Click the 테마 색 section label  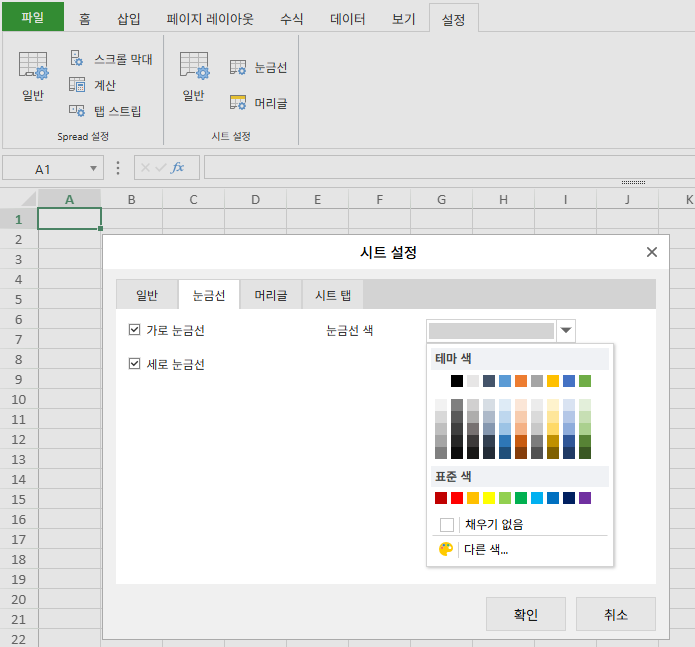coord(453,358)
